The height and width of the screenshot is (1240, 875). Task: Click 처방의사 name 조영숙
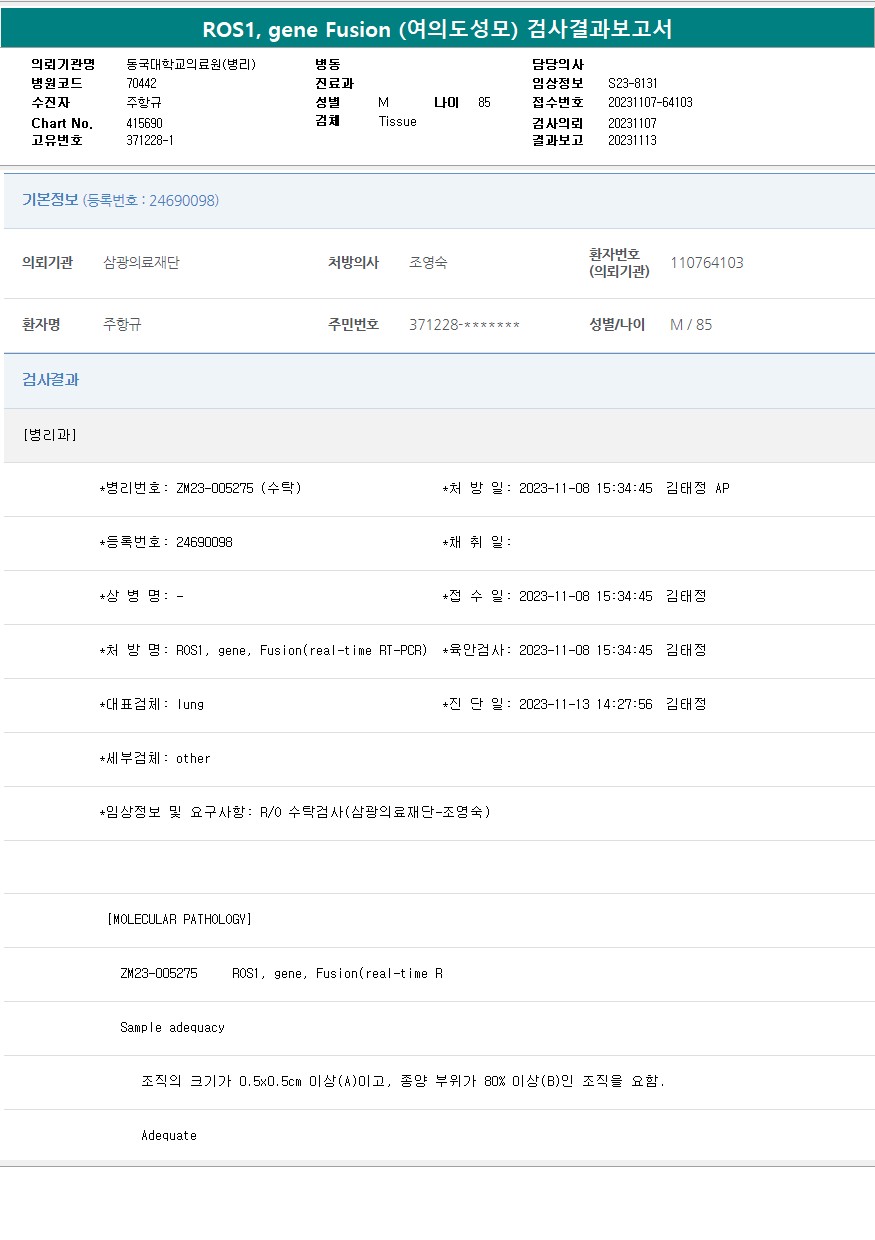coord(428,263)
